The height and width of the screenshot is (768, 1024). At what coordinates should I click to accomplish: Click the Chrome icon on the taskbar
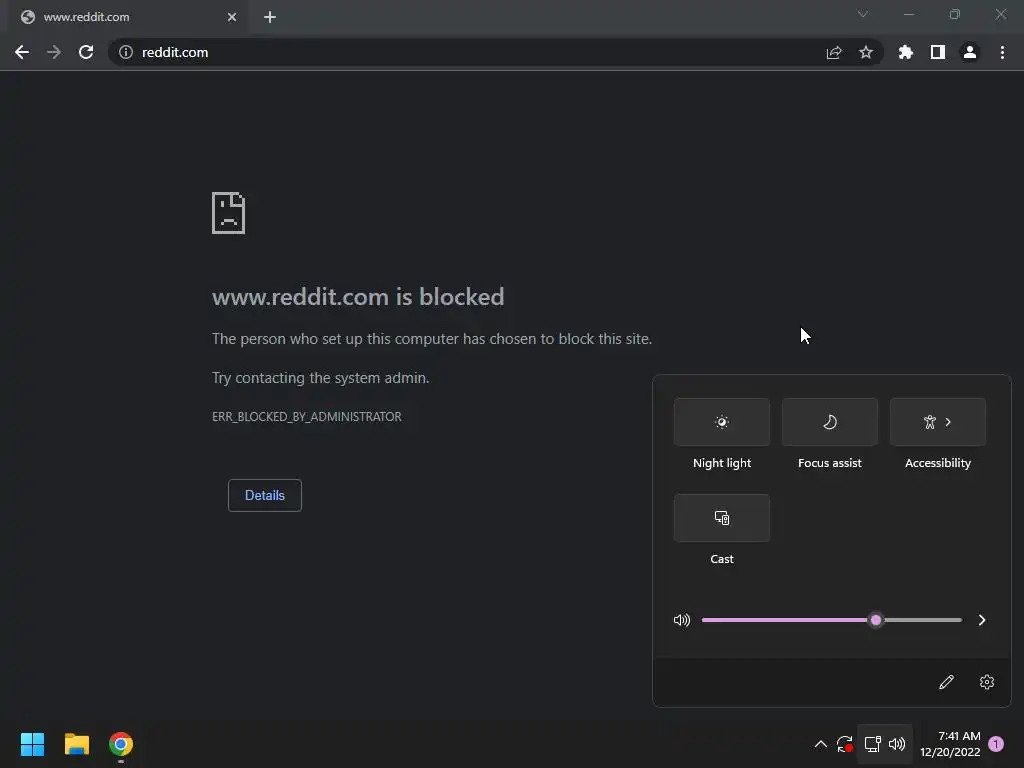click(121, 744)
